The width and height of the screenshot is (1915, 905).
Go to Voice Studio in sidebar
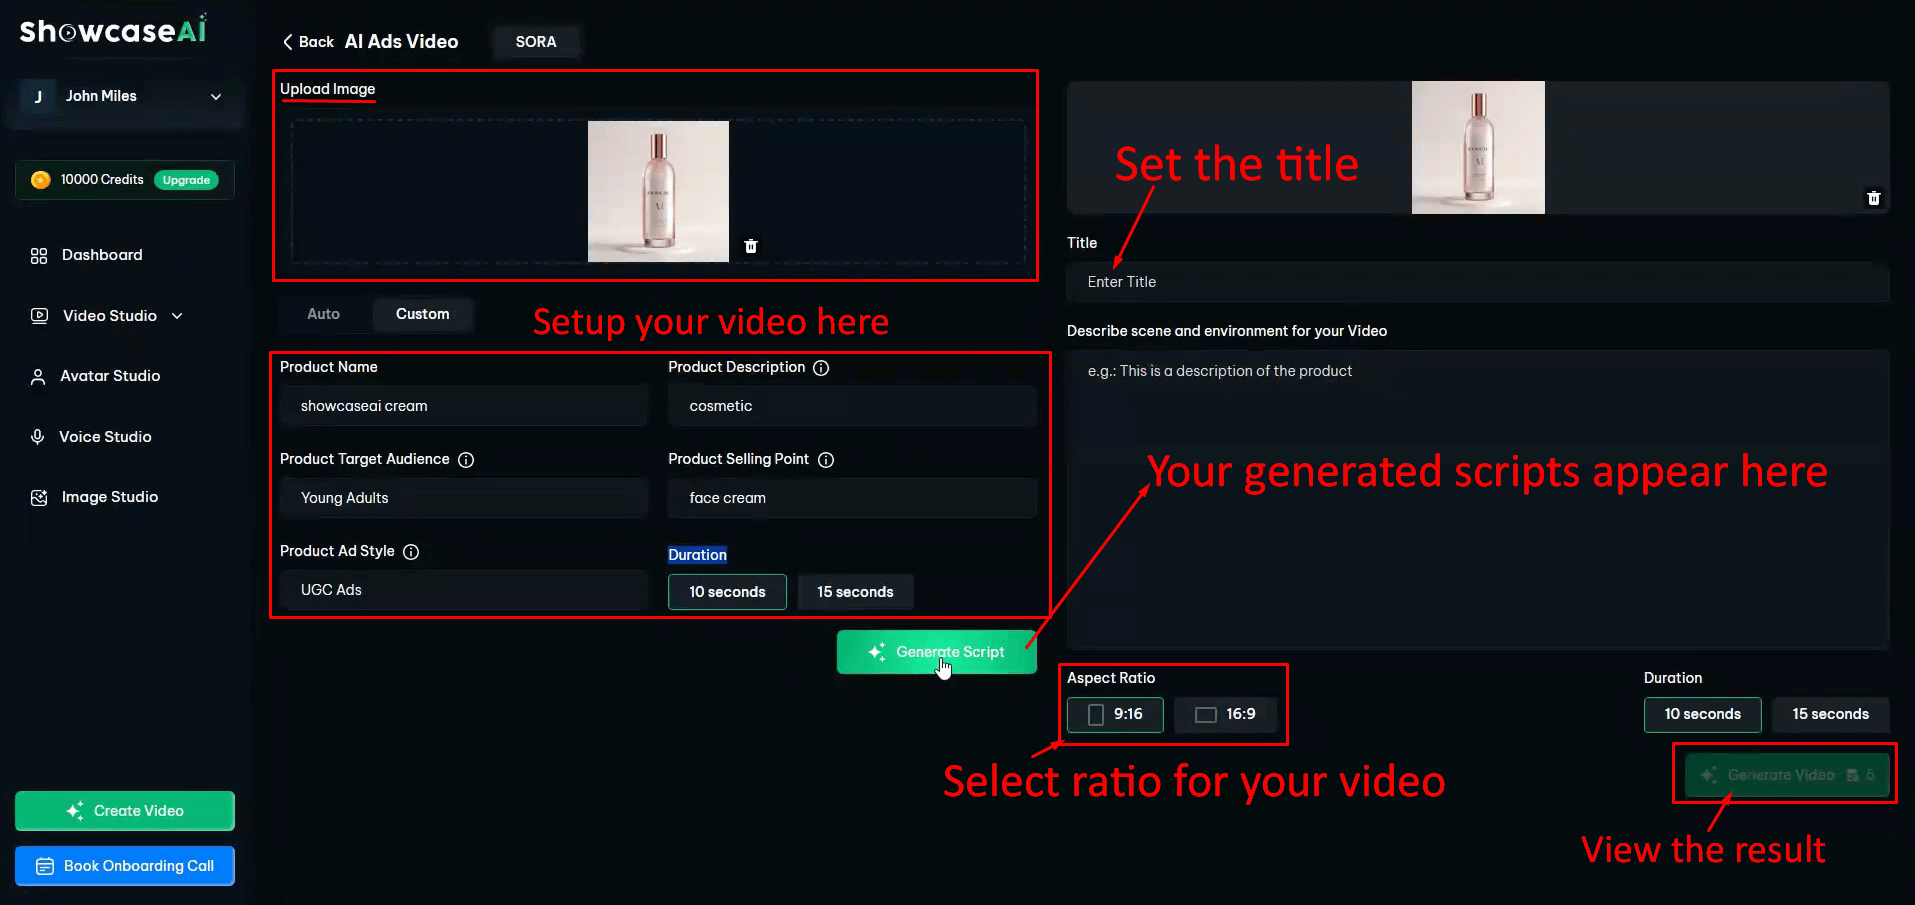(x=105, y=437)
